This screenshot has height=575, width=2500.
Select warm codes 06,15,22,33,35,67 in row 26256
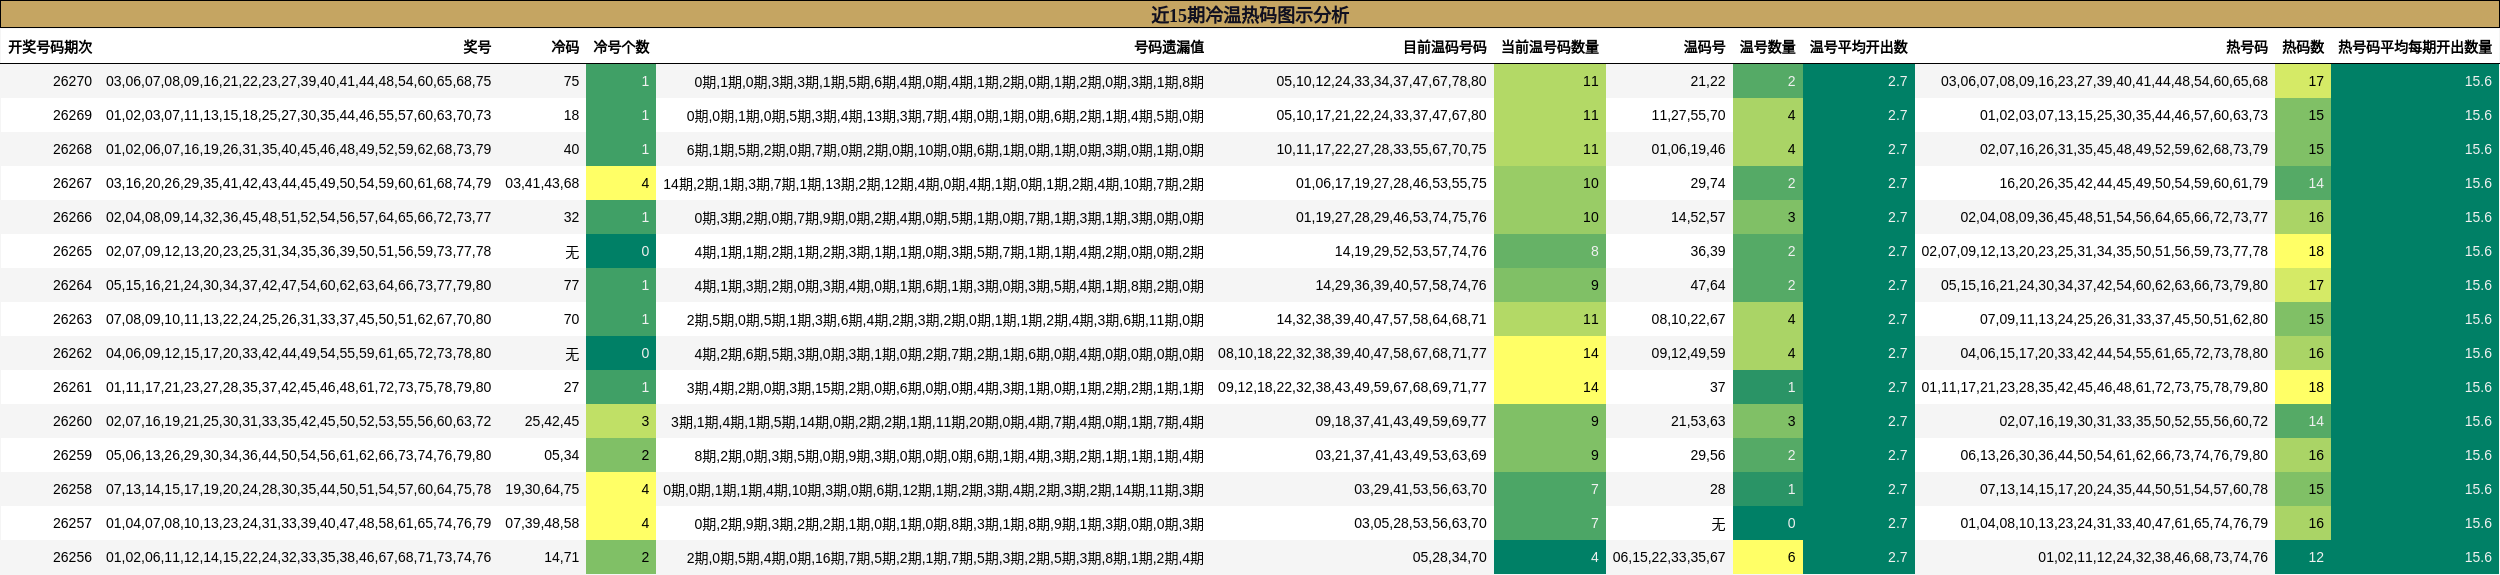(1669, 557)
